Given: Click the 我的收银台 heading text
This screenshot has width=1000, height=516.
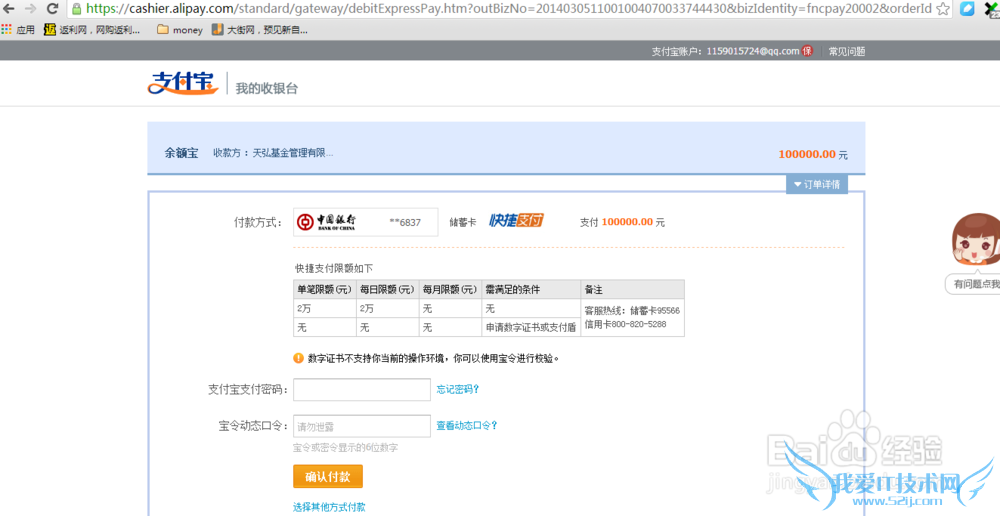Looking at the screenshot, I should [x=267, y=89].
